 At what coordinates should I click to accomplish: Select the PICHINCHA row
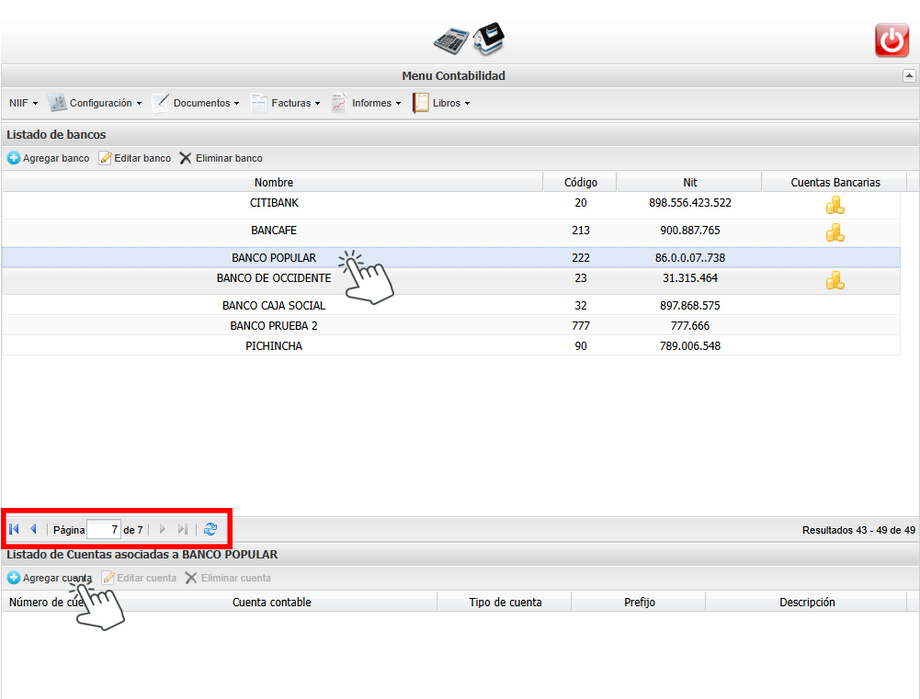pos(451,346)
